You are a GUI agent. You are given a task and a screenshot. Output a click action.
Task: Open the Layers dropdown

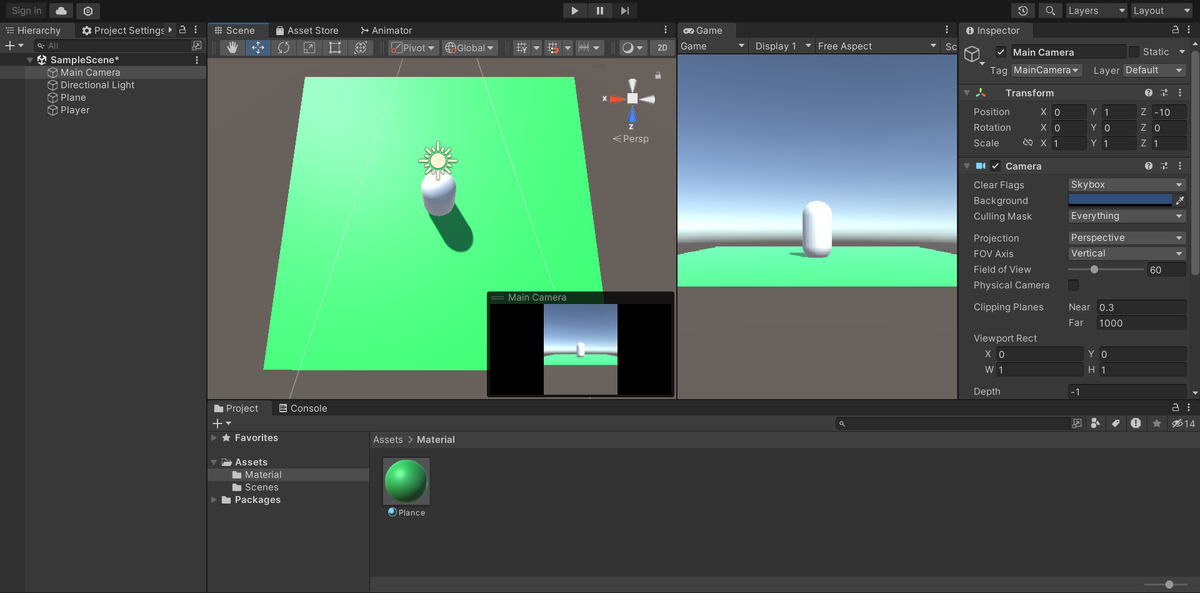1095,11
